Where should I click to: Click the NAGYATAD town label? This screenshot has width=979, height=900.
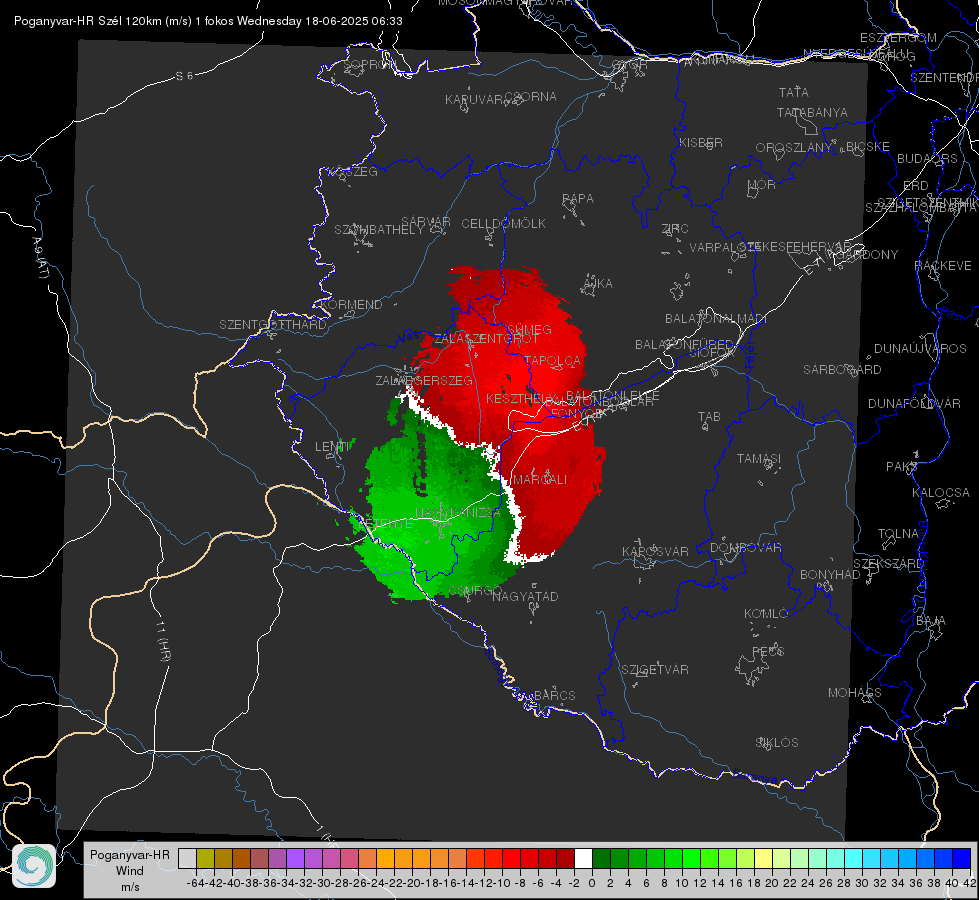click(525, 596)
